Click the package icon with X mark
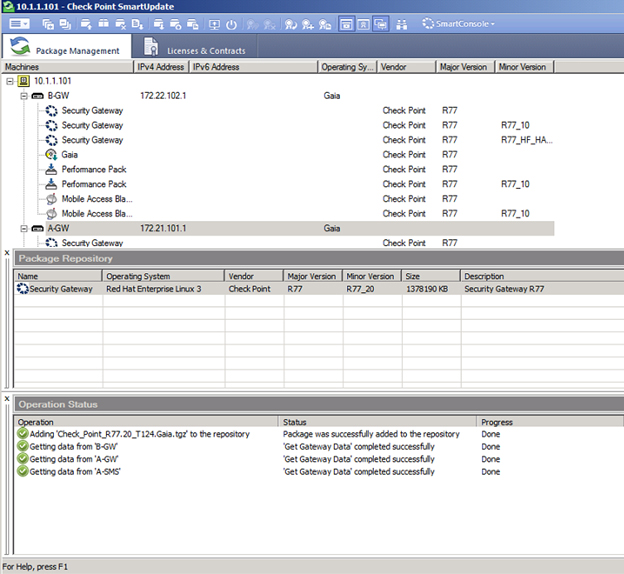 pos(120,24)
